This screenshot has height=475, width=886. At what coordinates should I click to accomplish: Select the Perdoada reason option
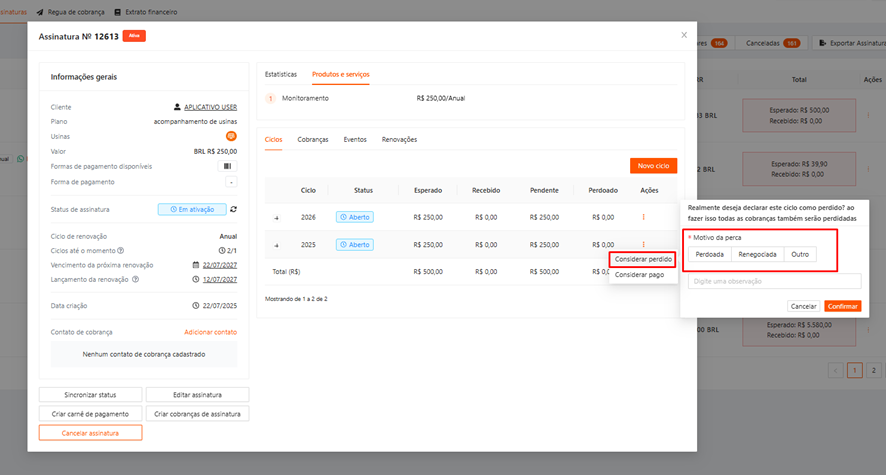[710, 254]
